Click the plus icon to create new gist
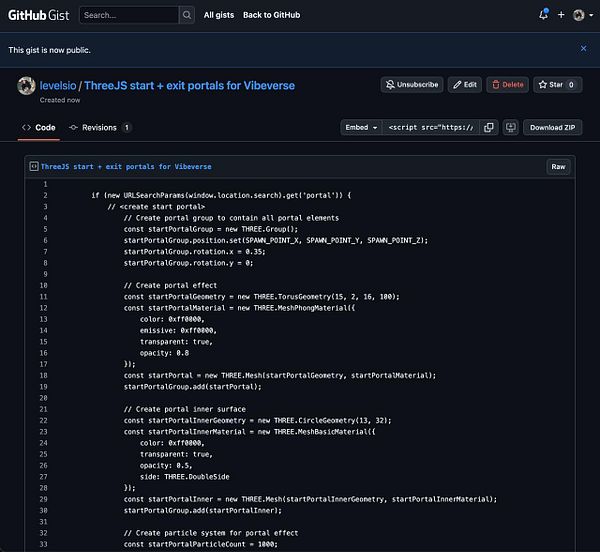The width and height of the screenshot is (600, 552). pos(561,15)
